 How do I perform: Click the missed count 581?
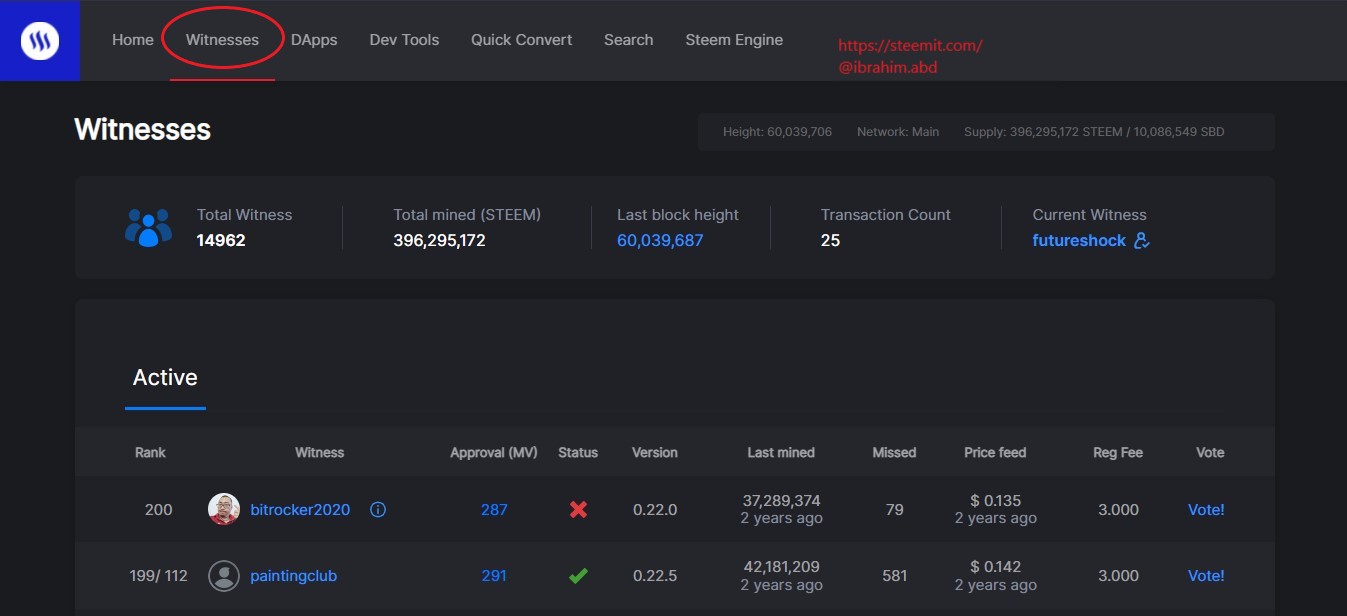(x=894, y=576)
